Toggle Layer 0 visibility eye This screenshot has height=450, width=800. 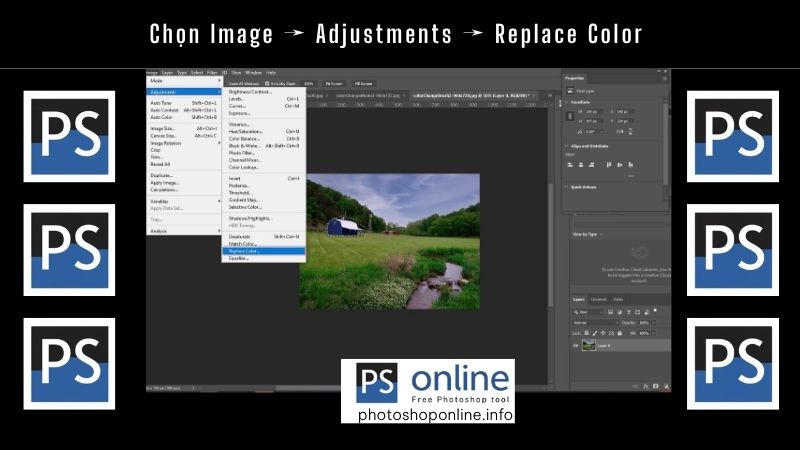click(576, 346)
